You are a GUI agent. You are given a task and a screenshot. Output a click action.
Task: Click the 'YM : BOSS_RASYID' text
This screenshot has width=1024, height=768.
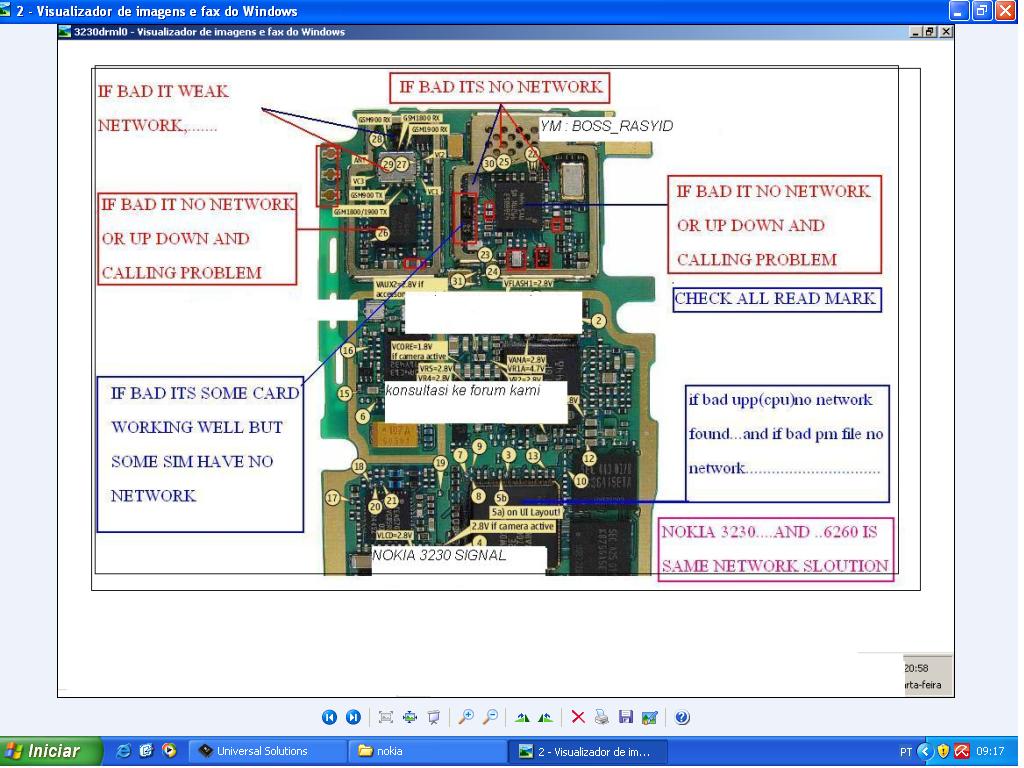point(606,126)
